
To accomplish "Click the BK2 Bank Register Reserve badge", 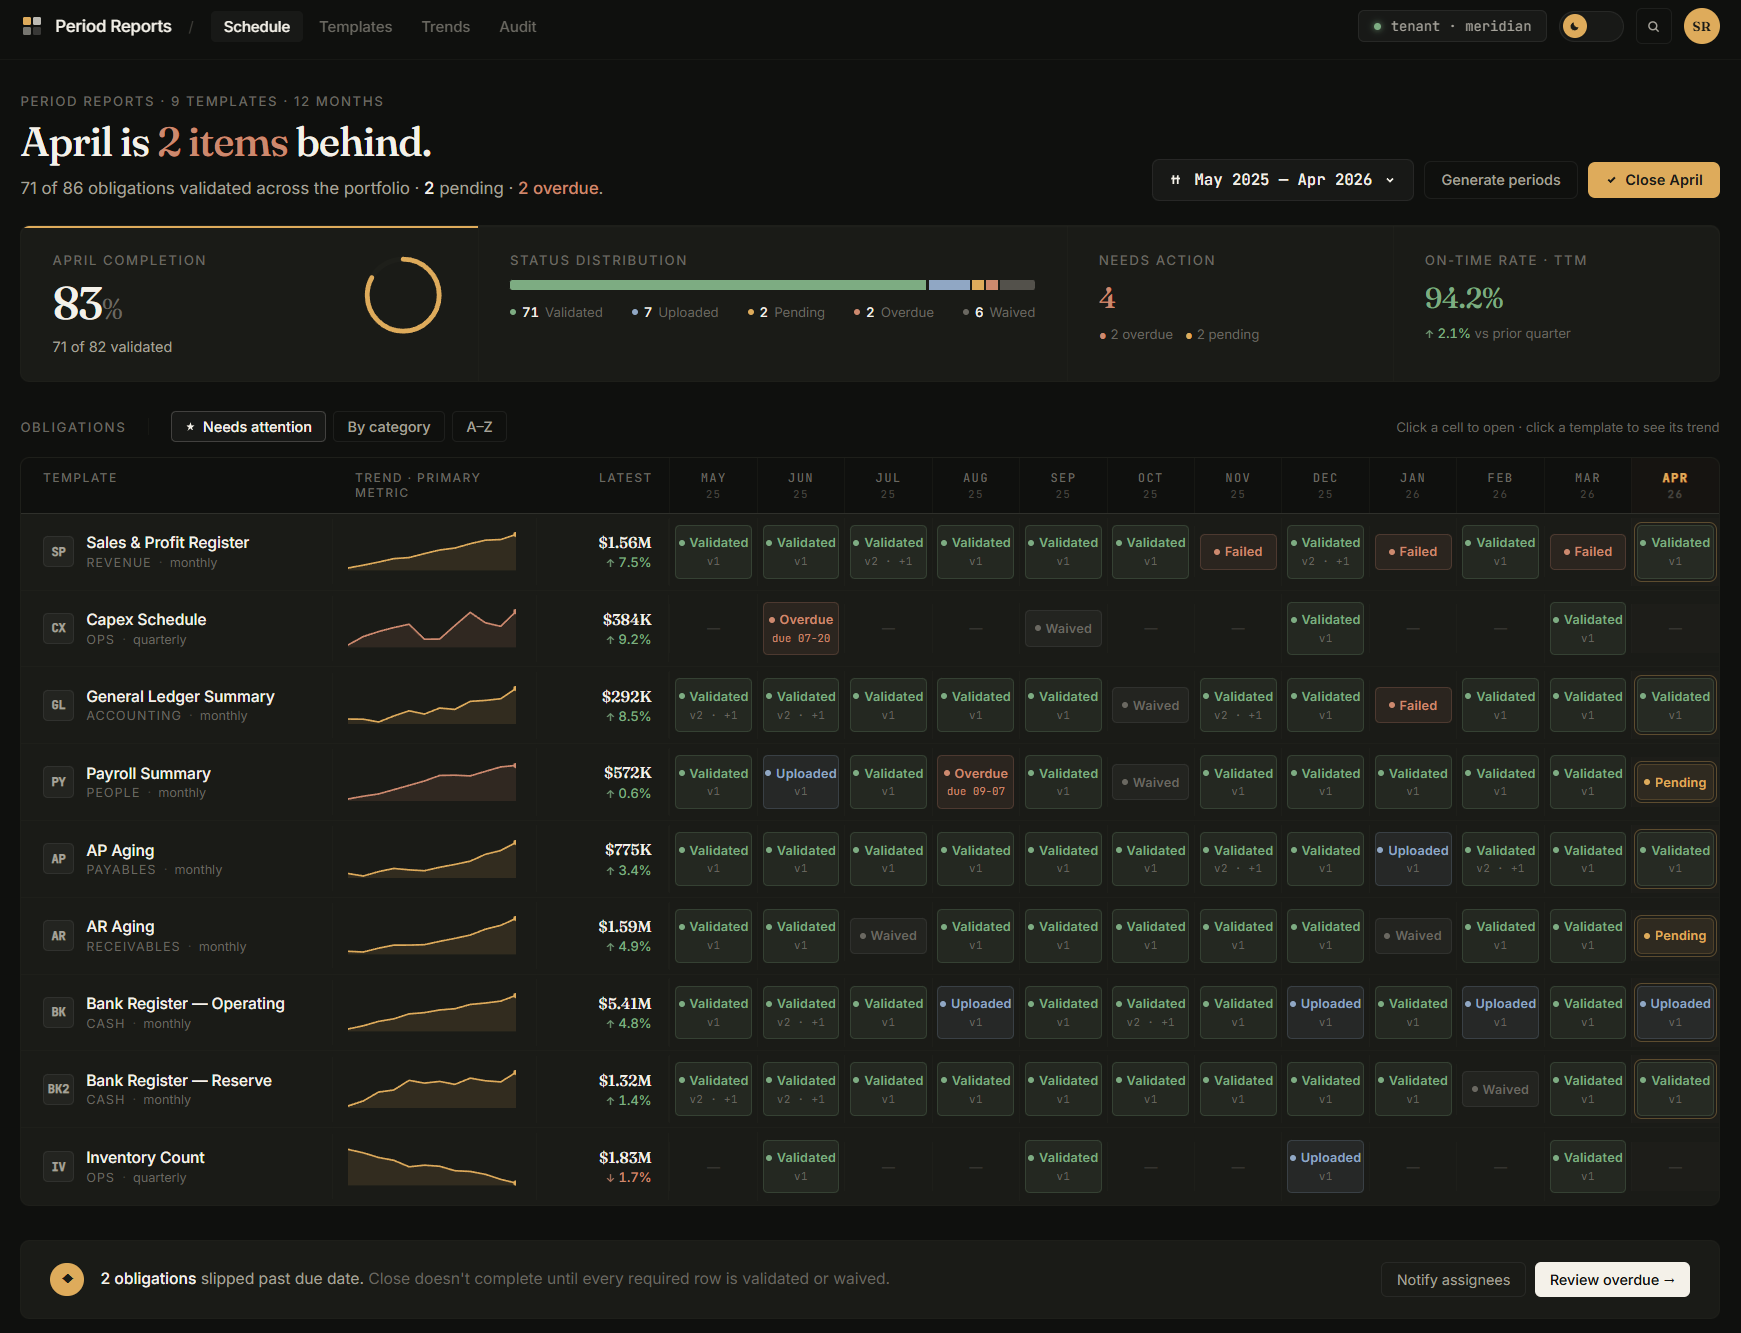I will (x=59, y=1089).
